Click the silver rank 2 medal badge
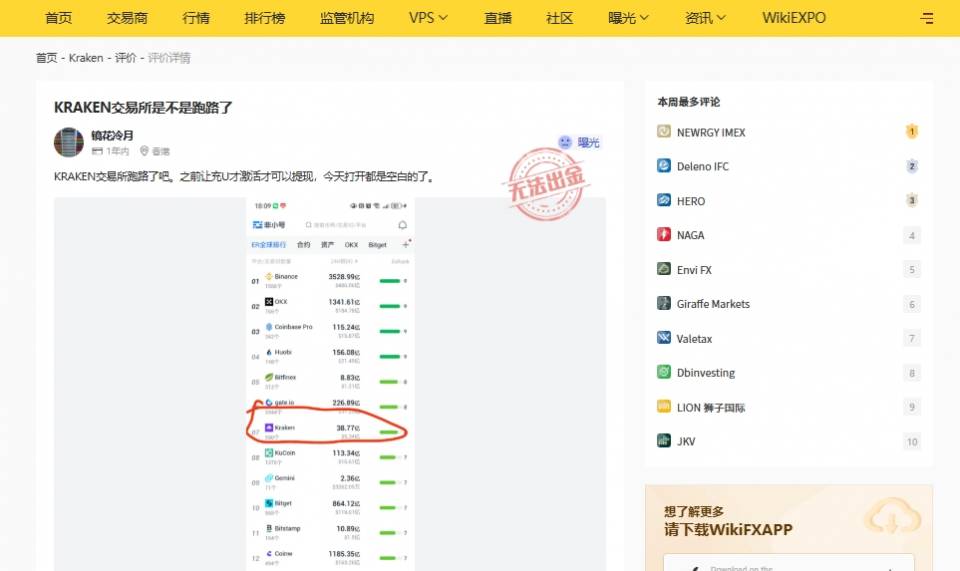This screenshot has height=571, width=960. (912, 166)
